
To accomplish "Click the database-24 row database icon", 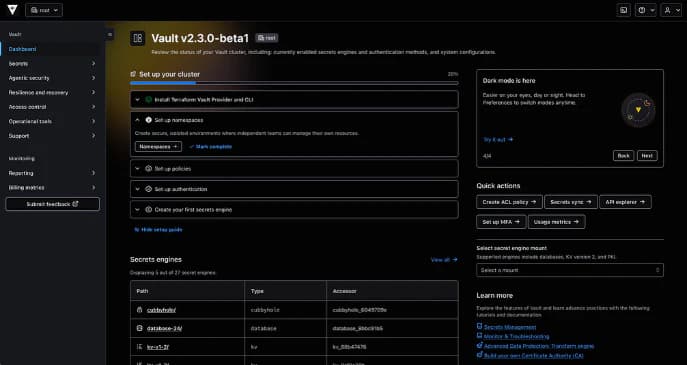I will (x=139, y=328).
